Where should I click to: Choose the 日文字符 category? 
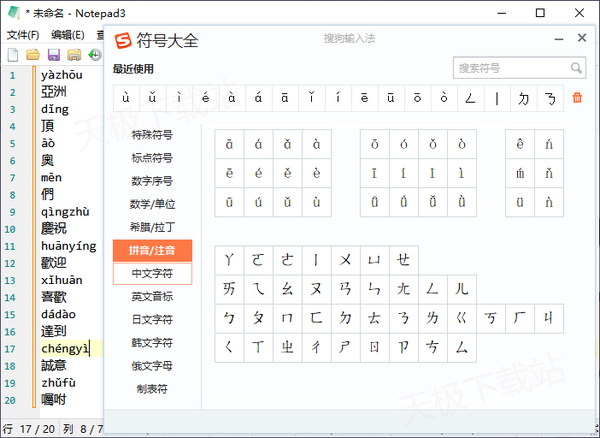coord(152,320)
